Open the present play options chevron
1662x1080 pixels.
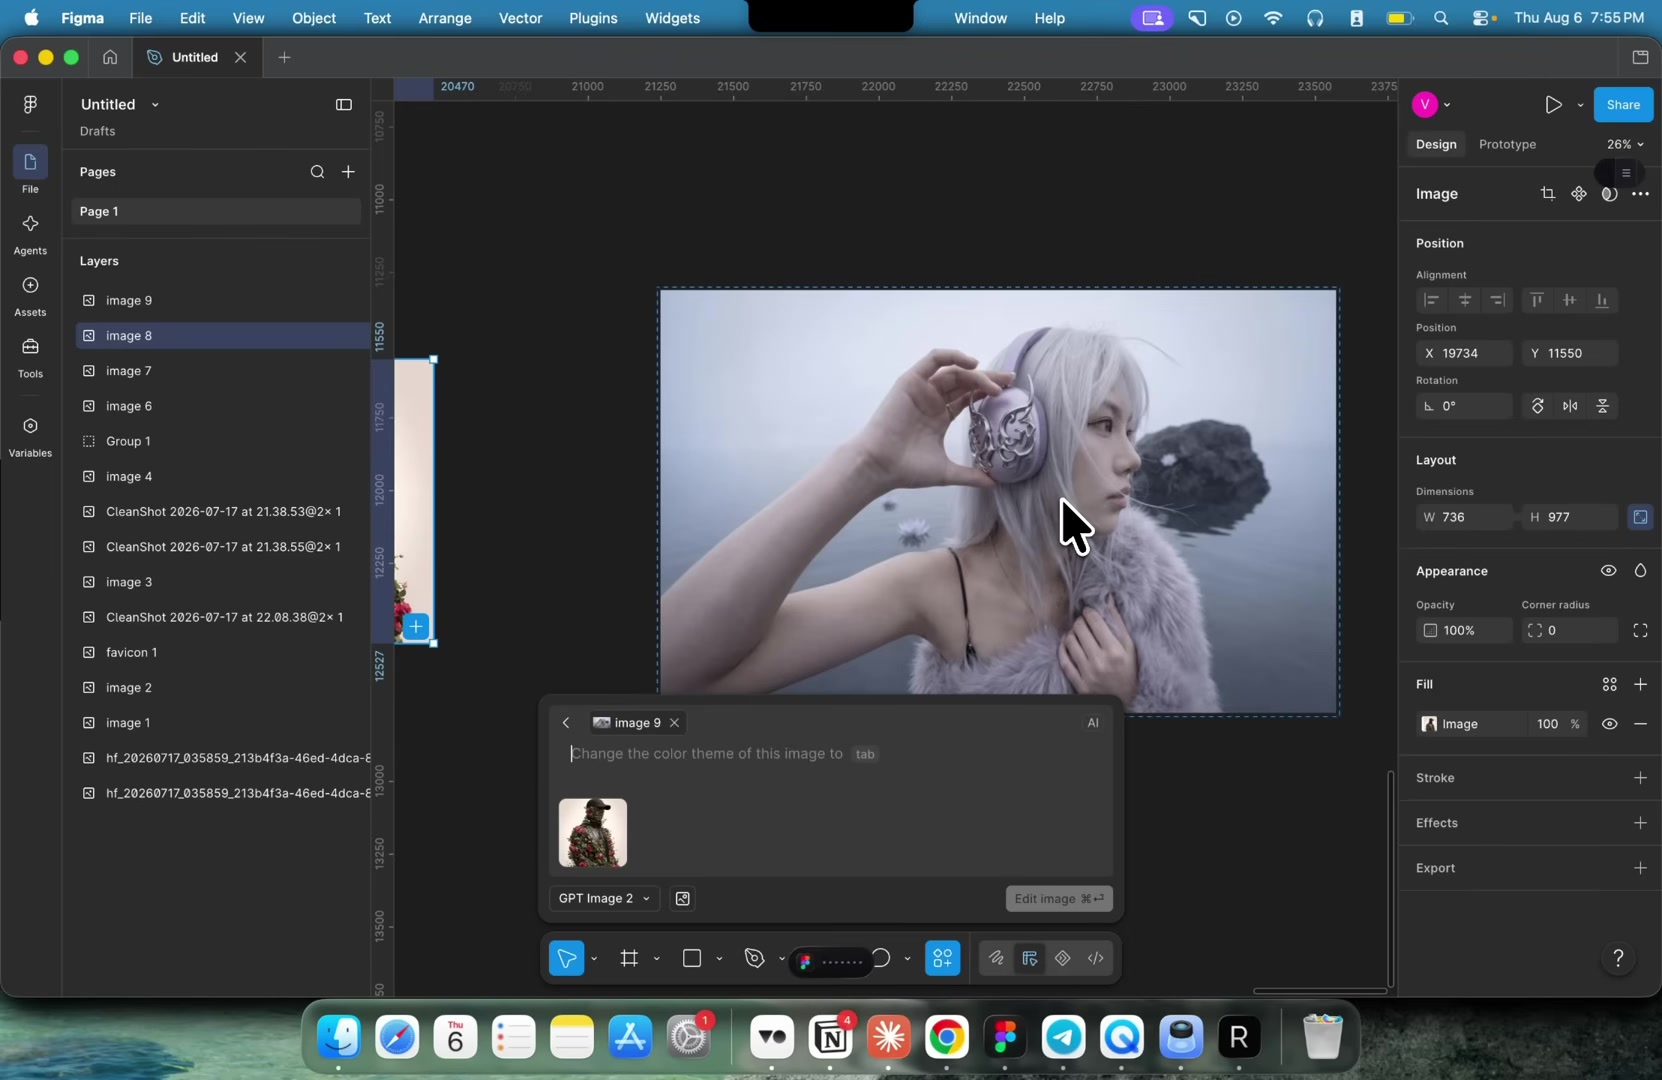1580,105
